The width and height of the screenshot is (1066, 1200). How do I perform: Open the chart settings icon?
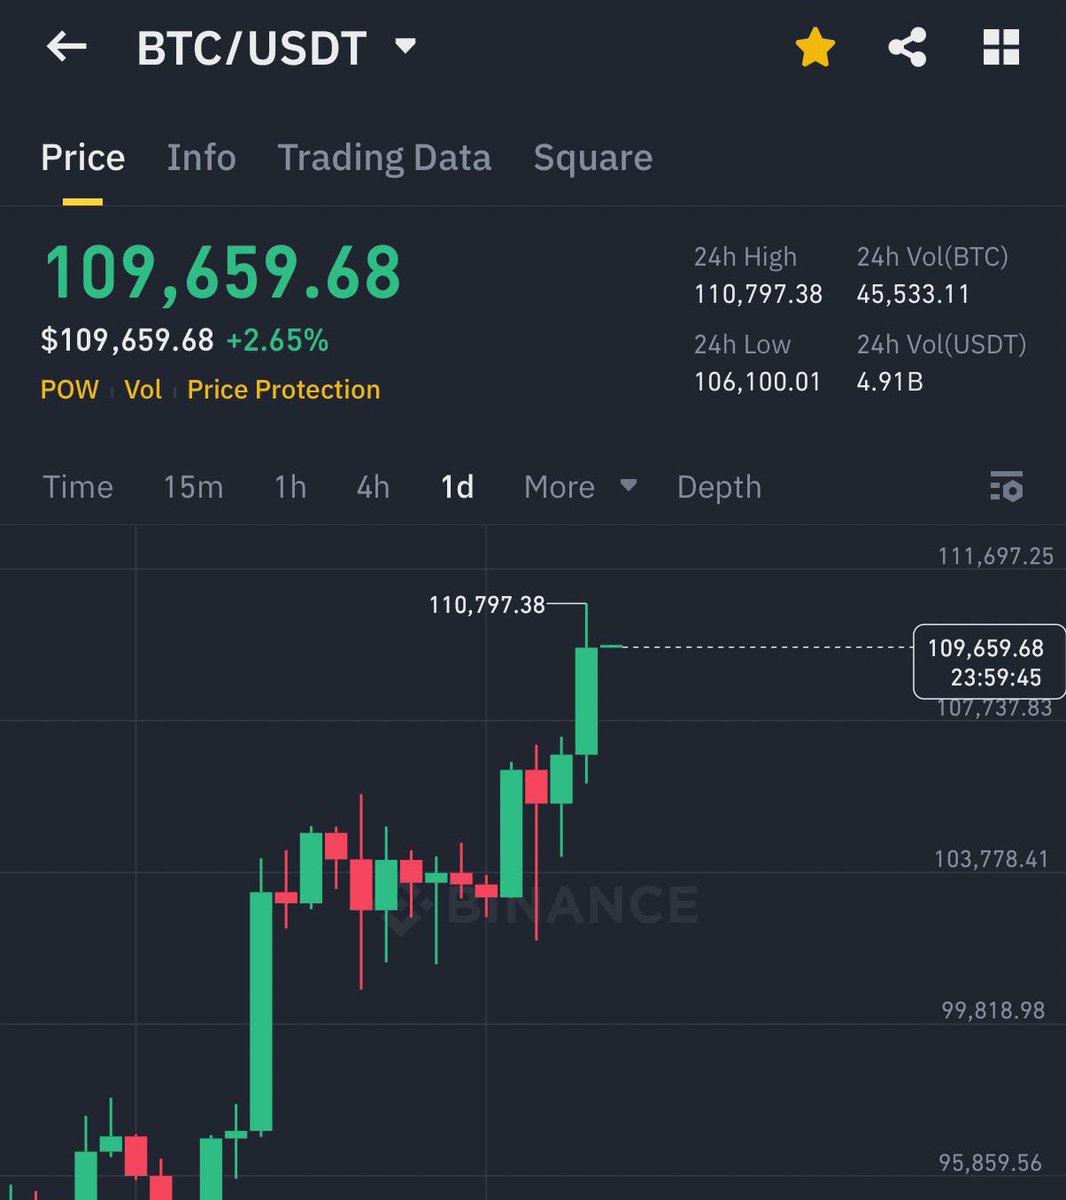[1006, 486]
